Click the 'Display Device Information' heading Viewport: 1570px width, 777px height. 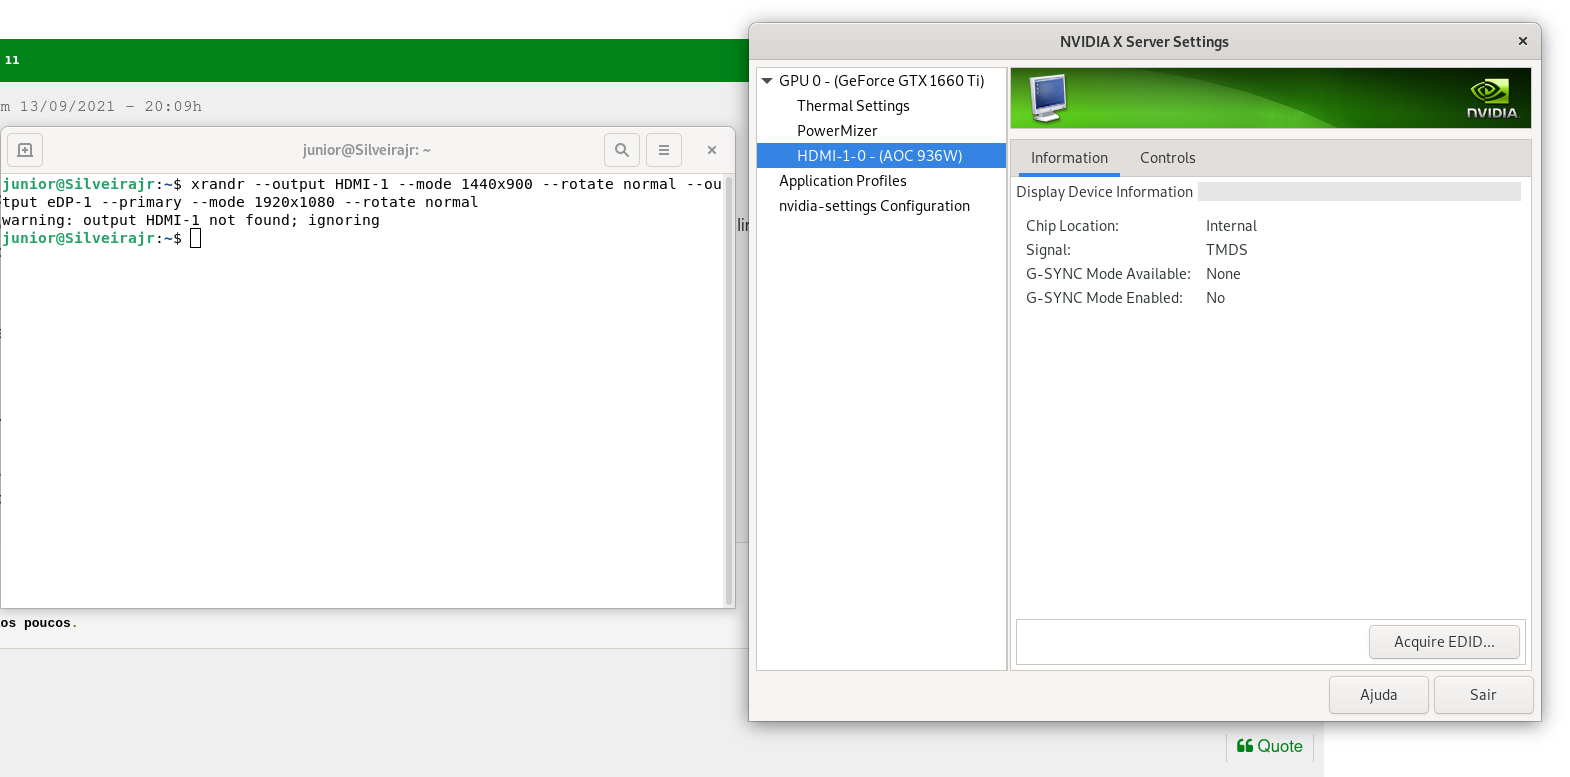pos(1104,192)
